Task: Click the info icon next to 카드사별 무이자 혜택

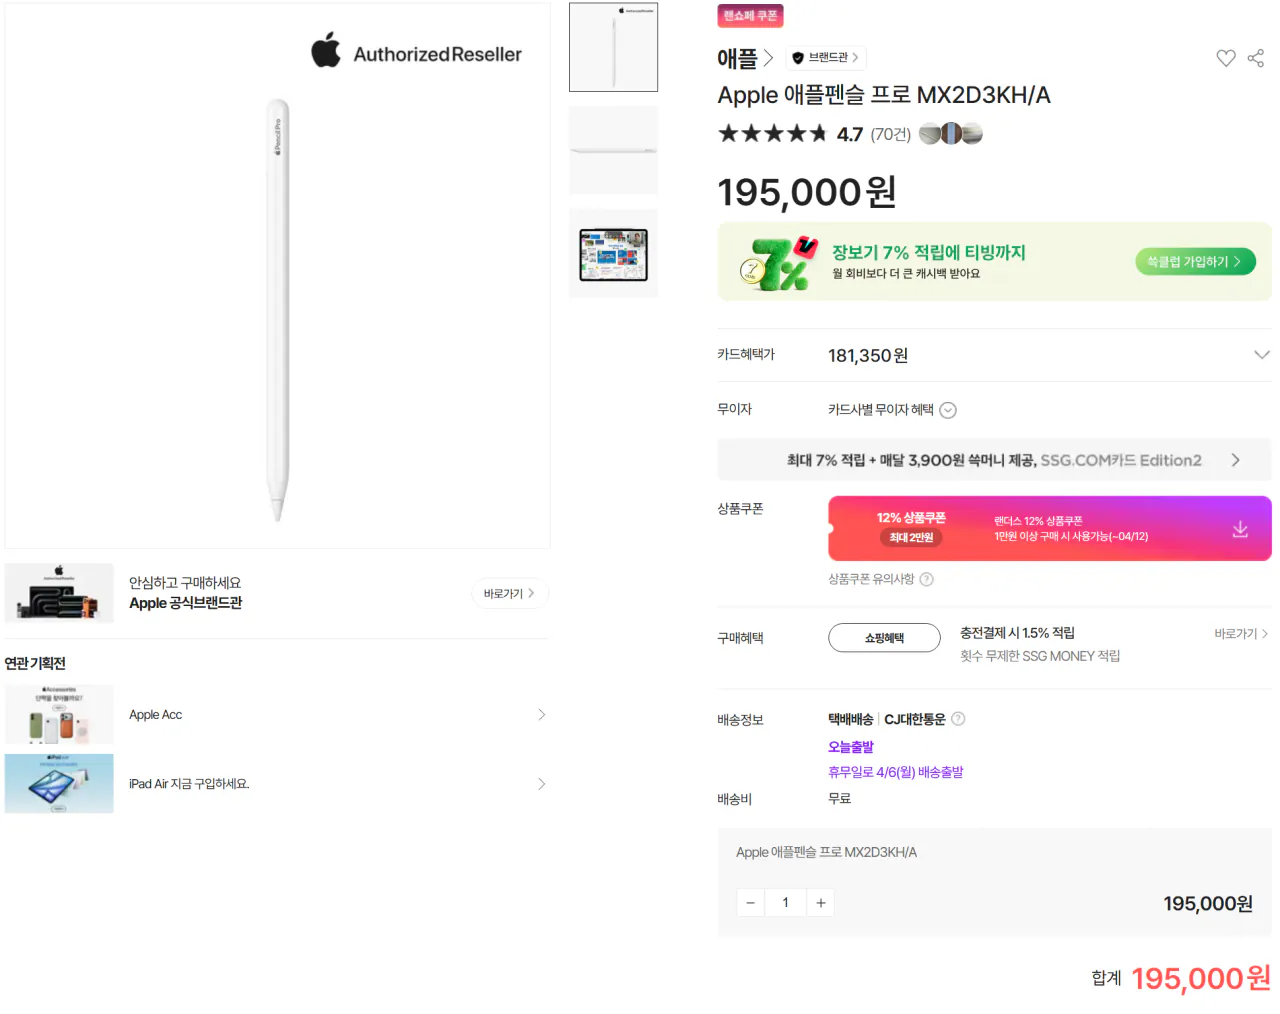Action: (x=948, y=409)
